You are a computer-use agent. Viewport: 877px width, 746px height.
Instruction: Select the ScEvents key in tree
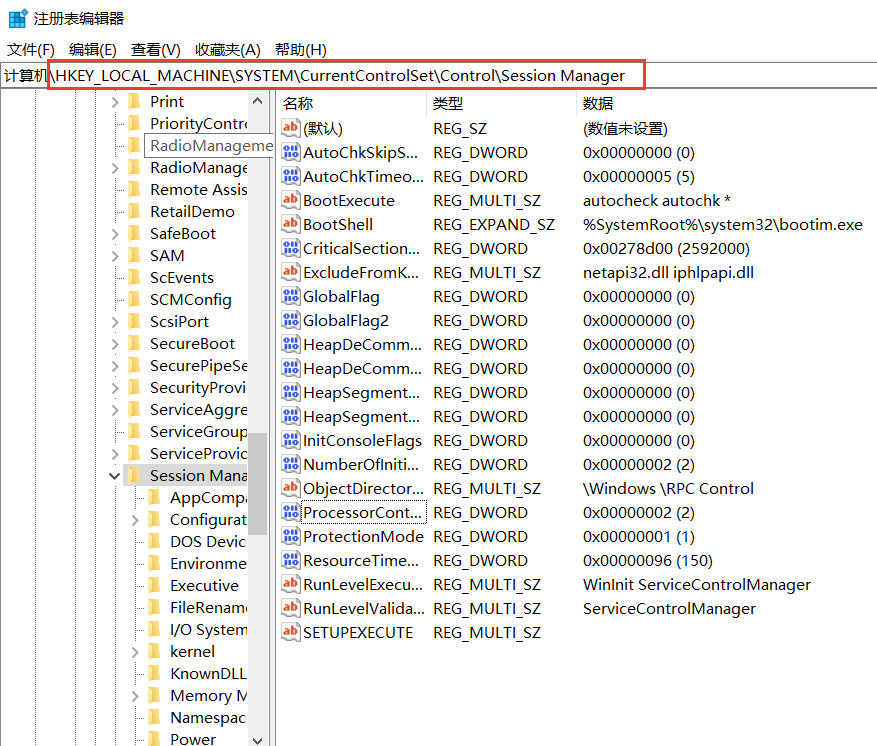pos(182,278)
